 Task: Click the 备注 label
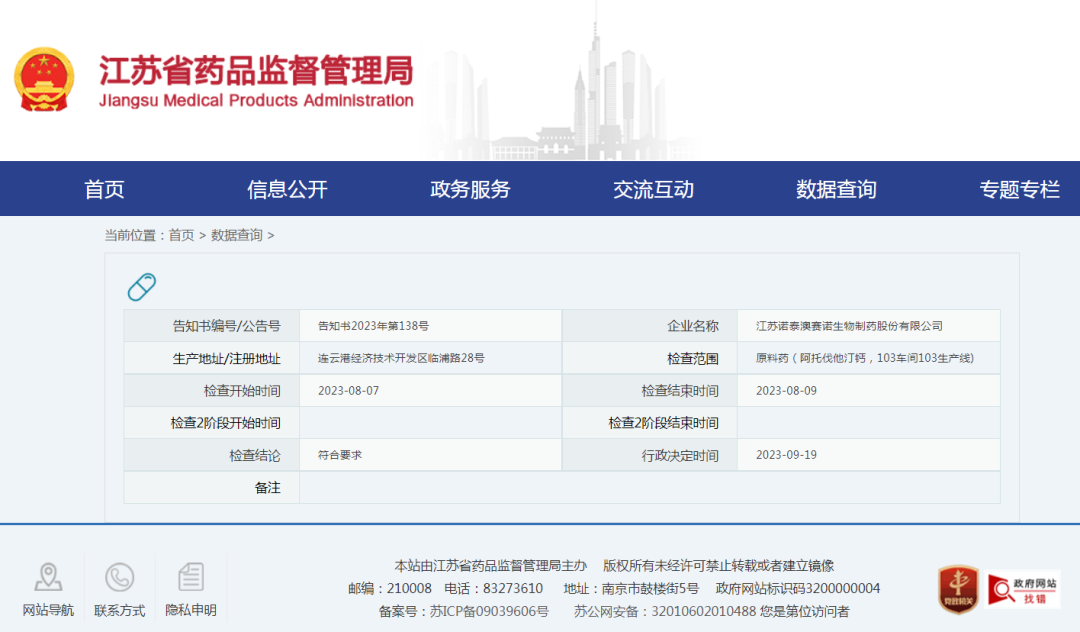[268, 488]
